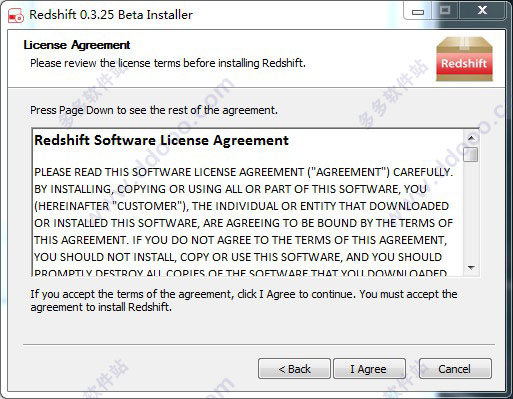Click the Redshift installer icon in title bar

pos(16,15)
